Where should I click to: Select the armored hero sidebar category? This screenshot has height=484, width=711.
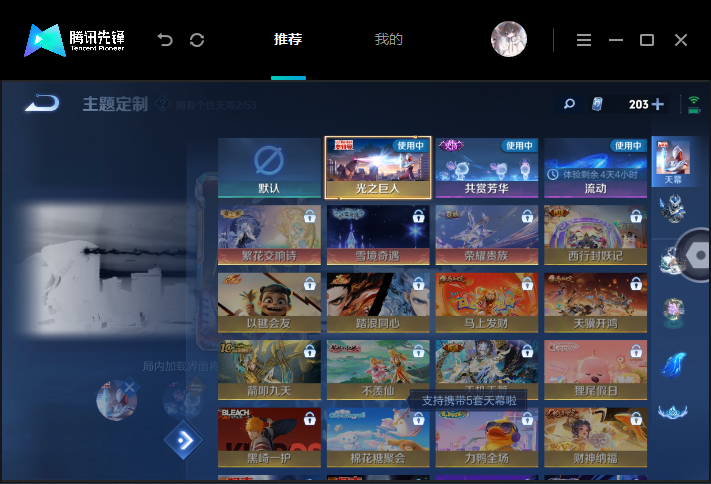click(673, 208)
